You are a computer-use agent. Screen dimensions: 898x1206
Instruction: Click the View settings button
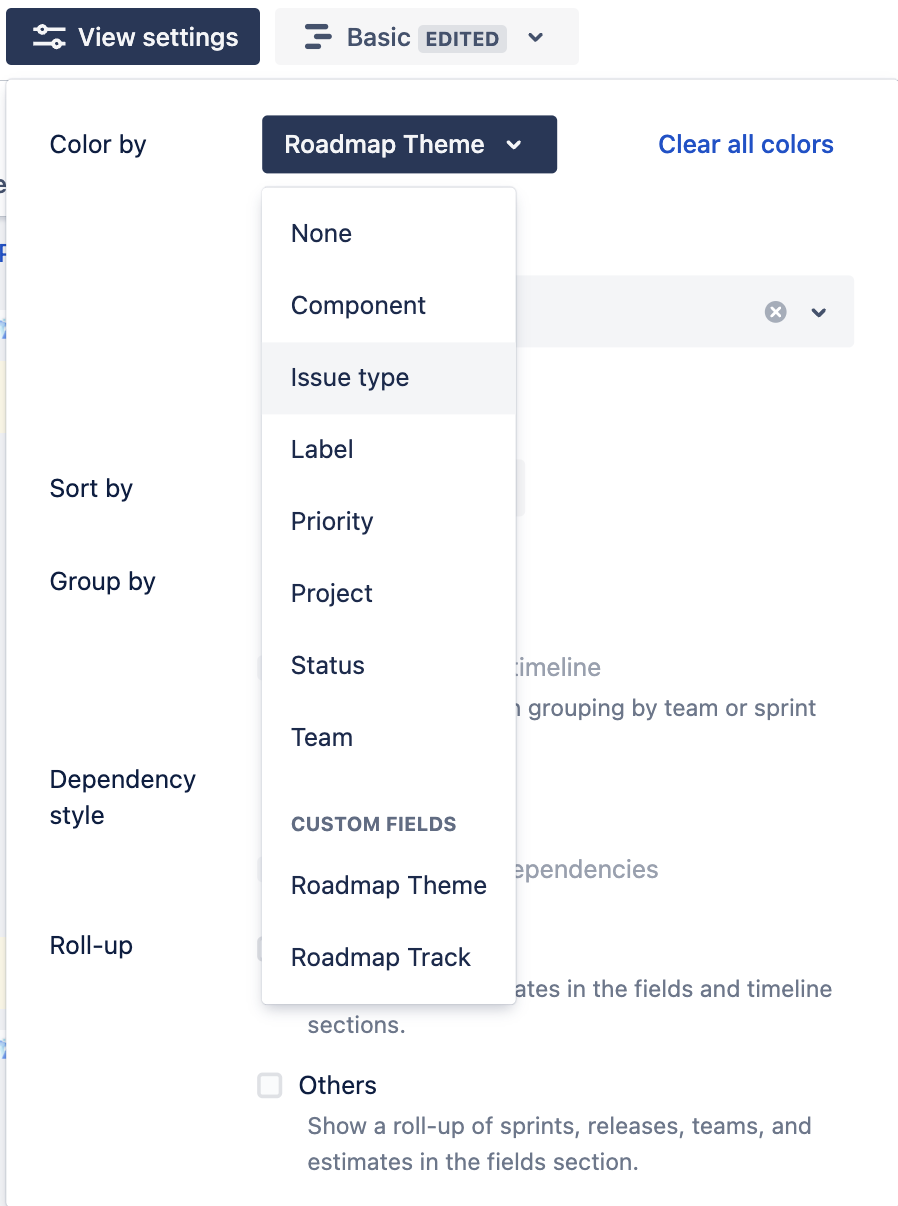[132, 36]
